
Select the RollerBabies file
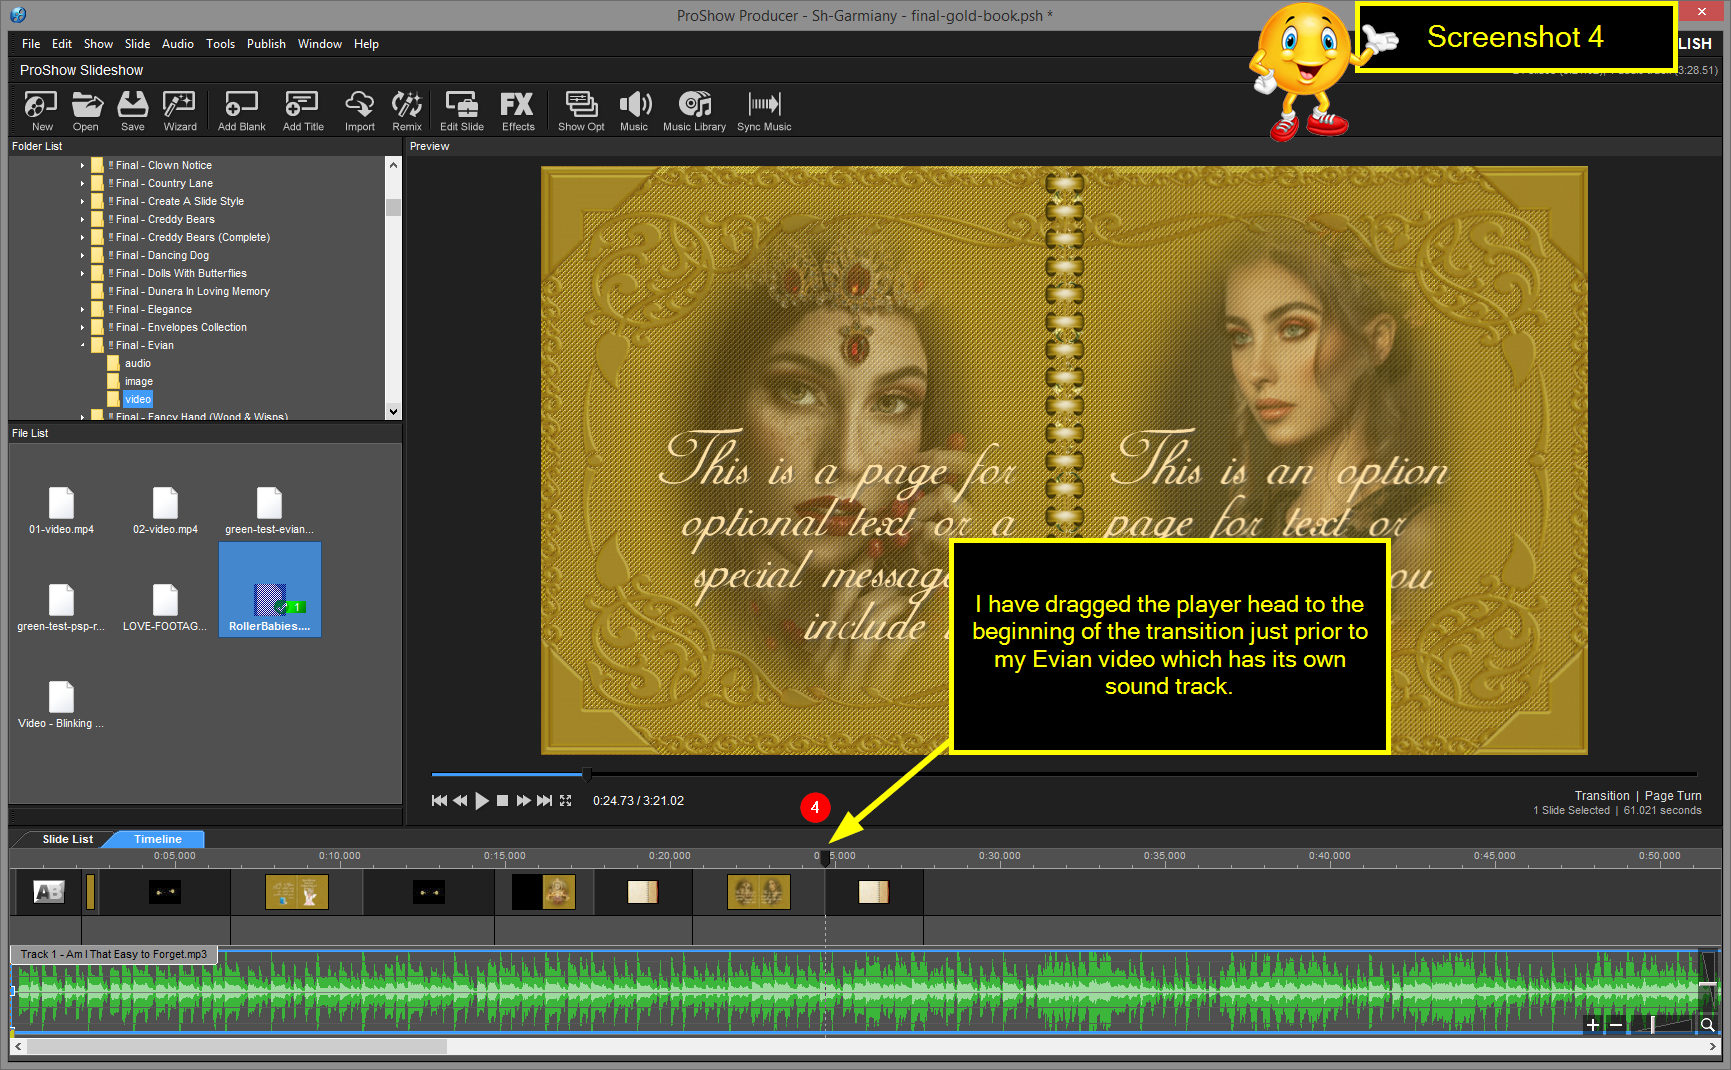(269, 590)
